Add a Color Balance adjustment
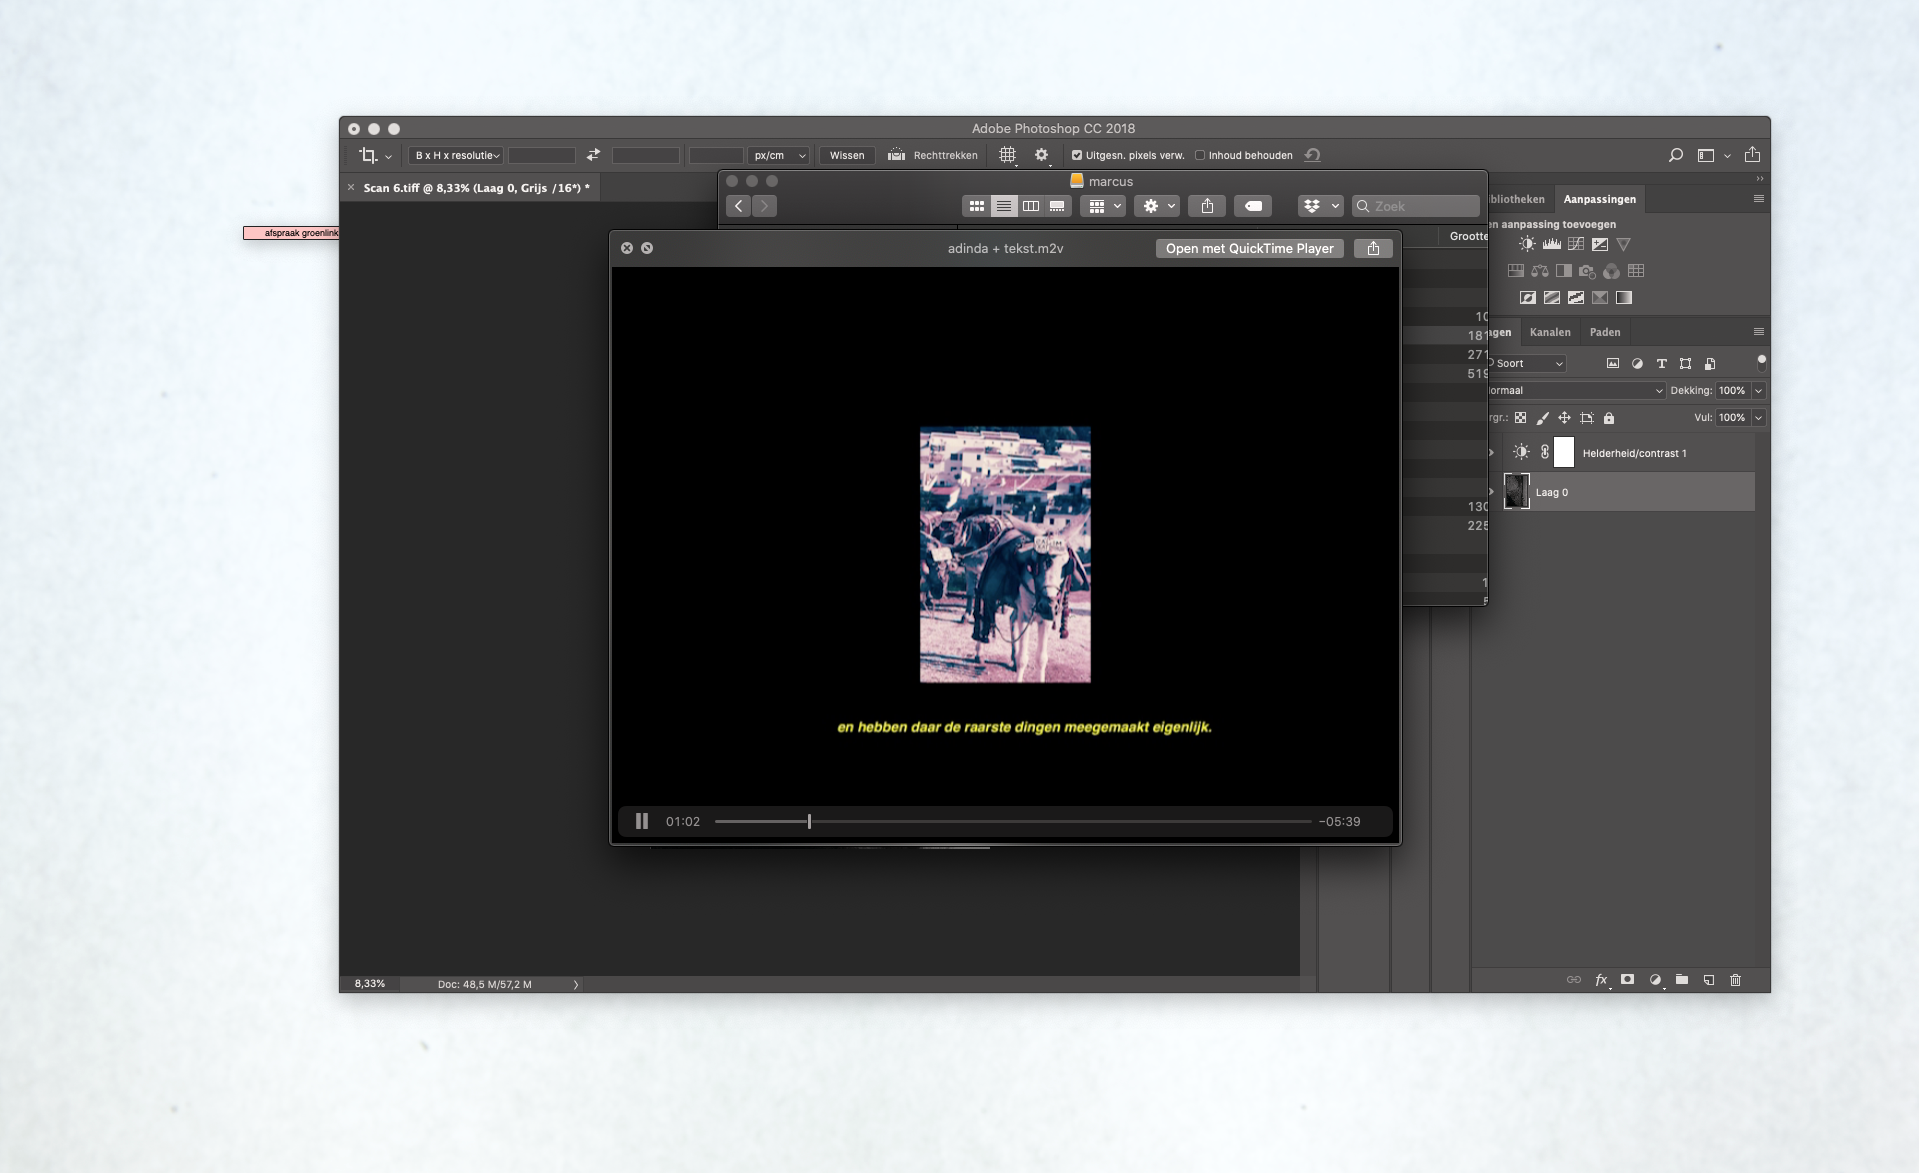This screenshot has height=1173, width=1919. click(1540, 271)
